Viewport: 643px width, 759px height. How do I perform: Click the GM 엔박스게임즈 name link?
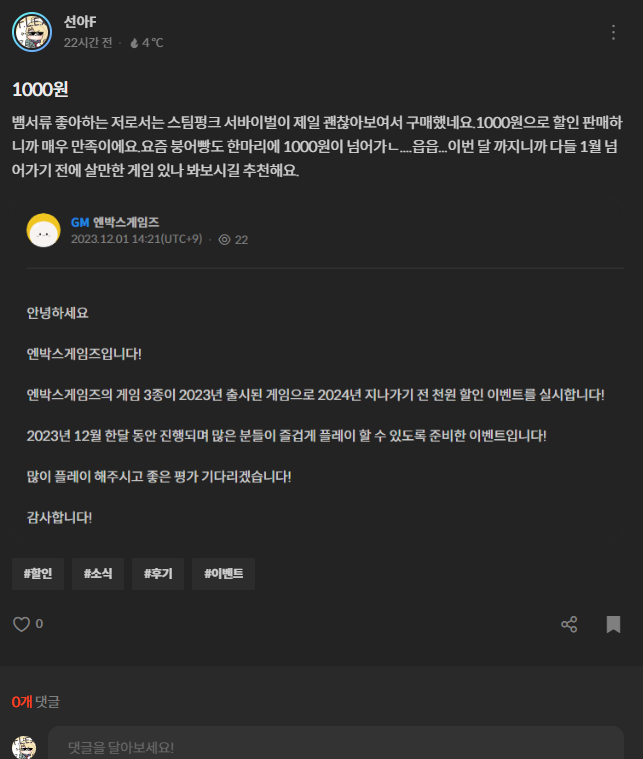(x=115, y=222)
